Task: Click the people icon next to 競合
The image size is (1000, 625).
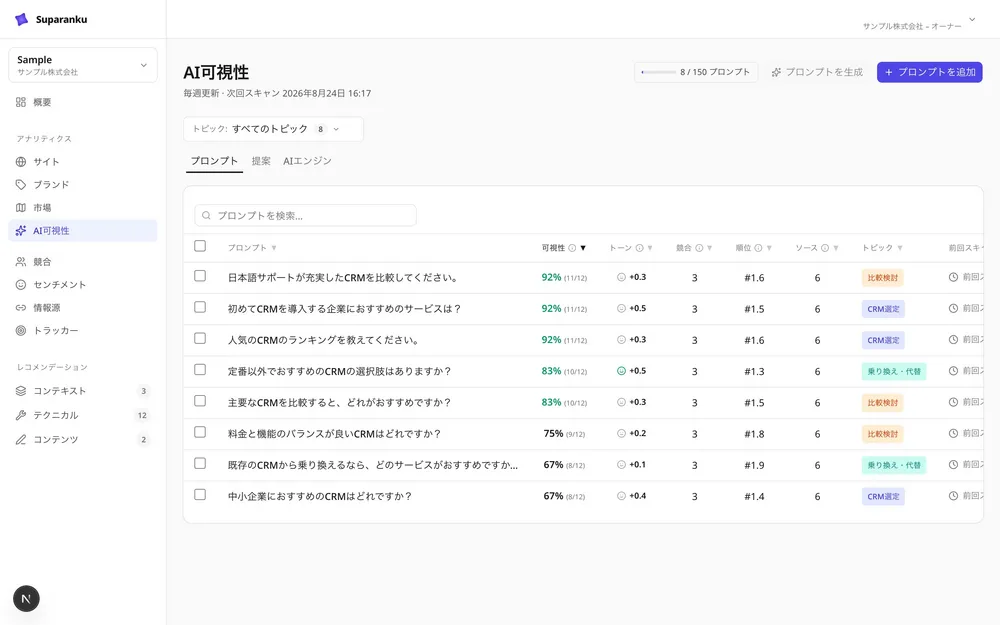Action: pos(21,261)
